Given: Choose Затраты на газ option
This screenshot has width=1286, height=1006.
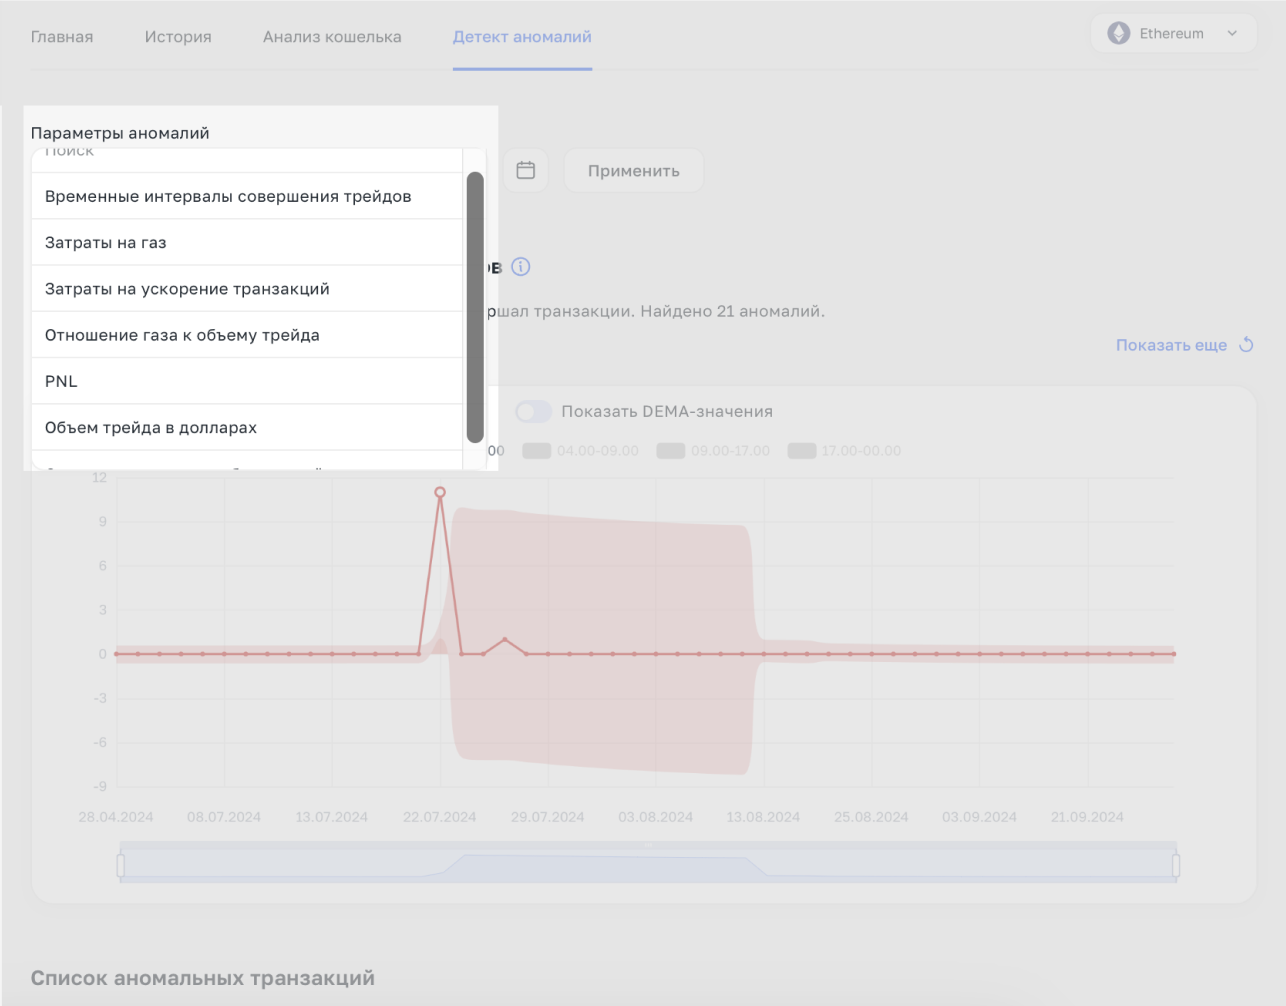Looking at the screenshot, I should tap(247, 242).
